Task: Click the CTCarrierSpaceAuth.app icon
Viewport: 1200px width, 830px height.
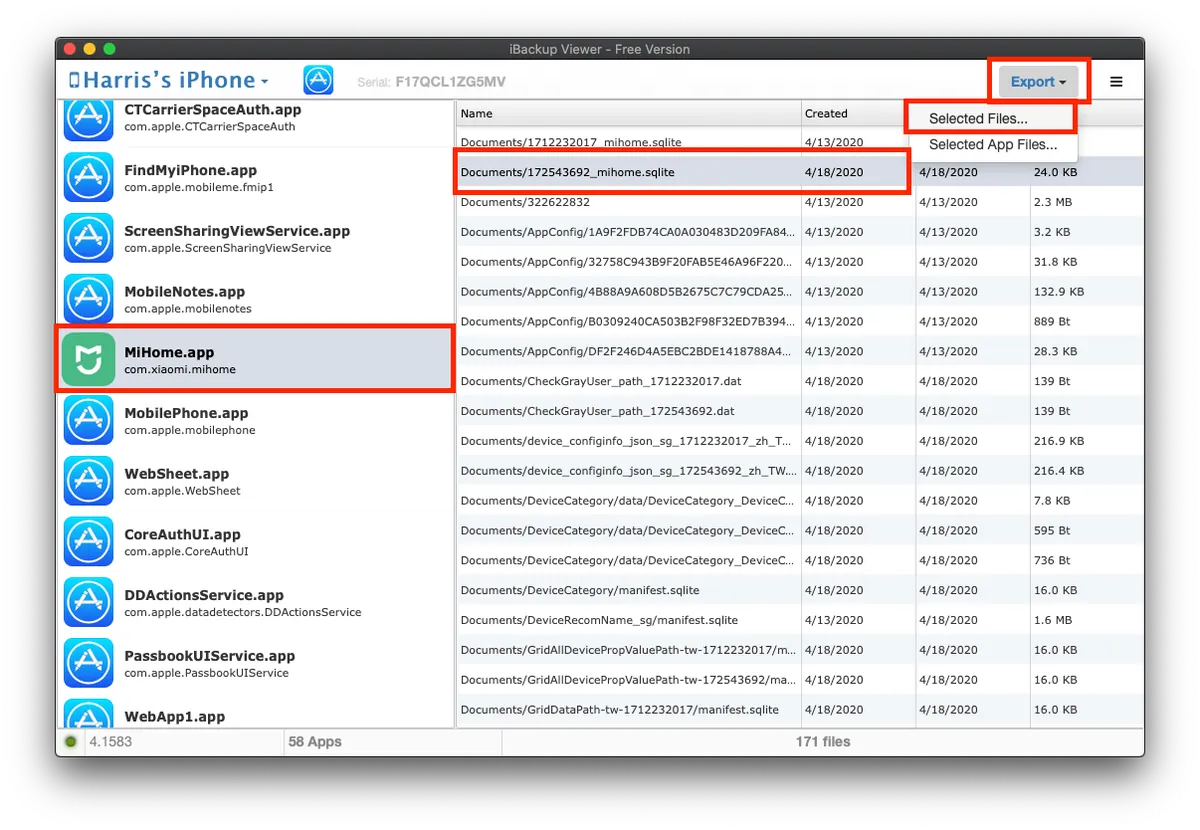Action: [89, 118]
